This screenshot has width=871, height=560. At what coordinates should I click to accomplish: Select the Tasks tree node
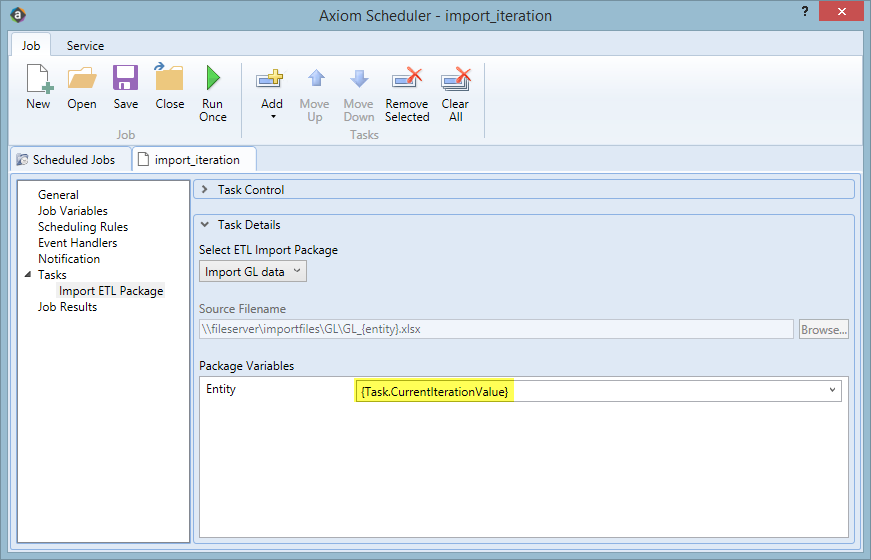click(52, 274)
